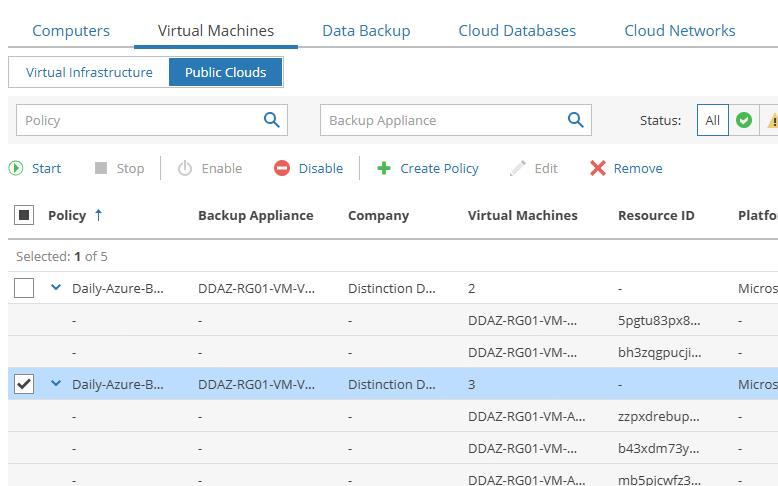Image resolution: width=778 pixels, height=486 pixels.
Task: Click the Policy search input field
Action: (x=138, y=120)
